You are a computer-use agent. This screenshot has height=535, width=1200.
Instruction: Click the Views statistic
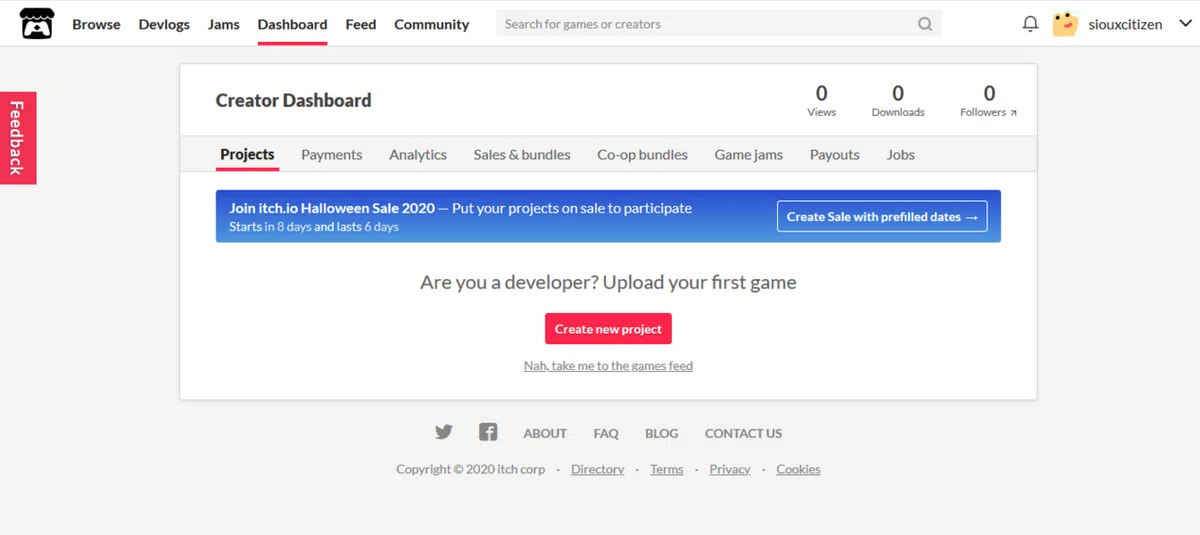pos(821,101)
